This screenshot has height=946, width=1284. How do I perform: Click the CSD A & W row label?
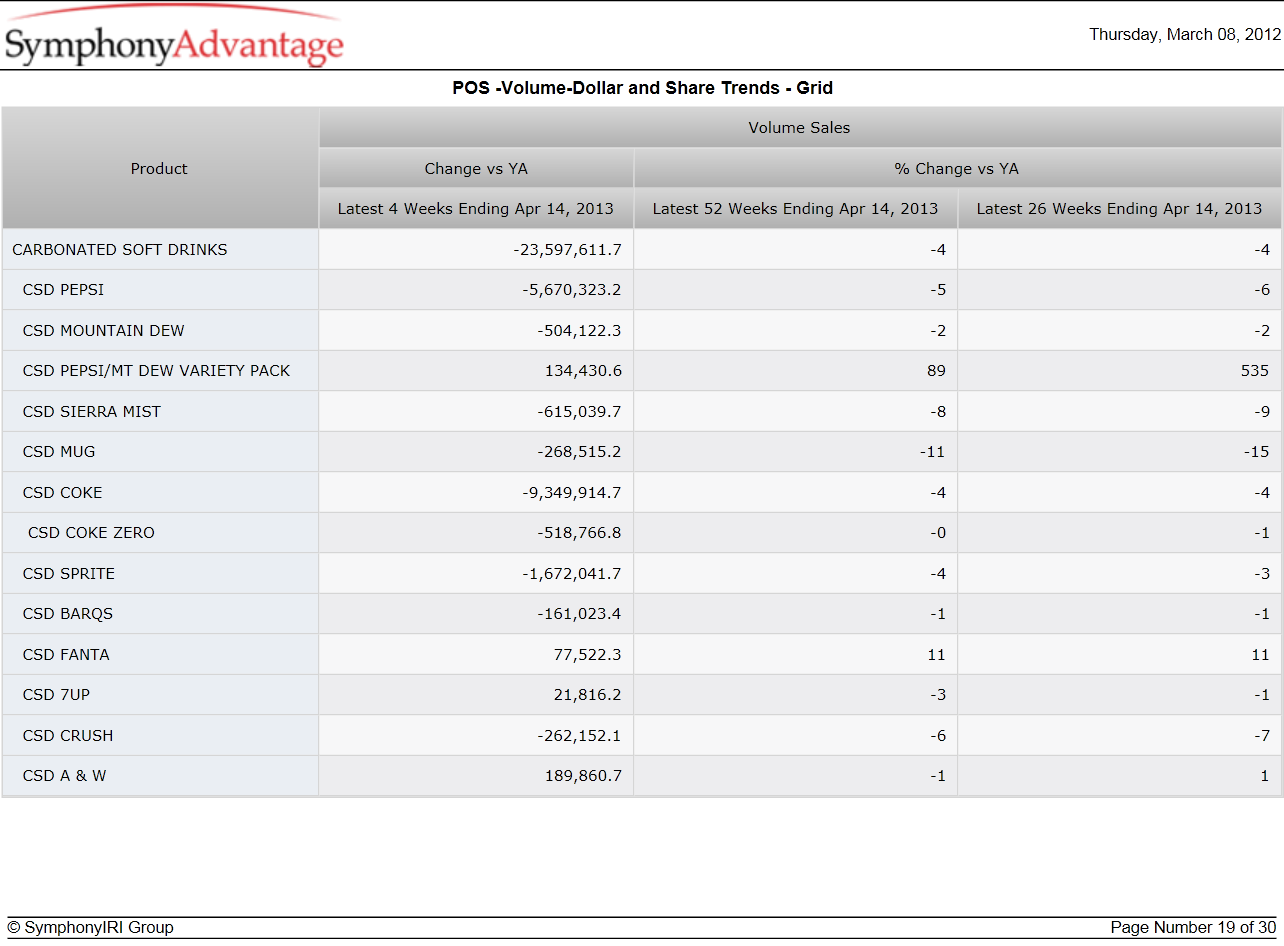64,776
